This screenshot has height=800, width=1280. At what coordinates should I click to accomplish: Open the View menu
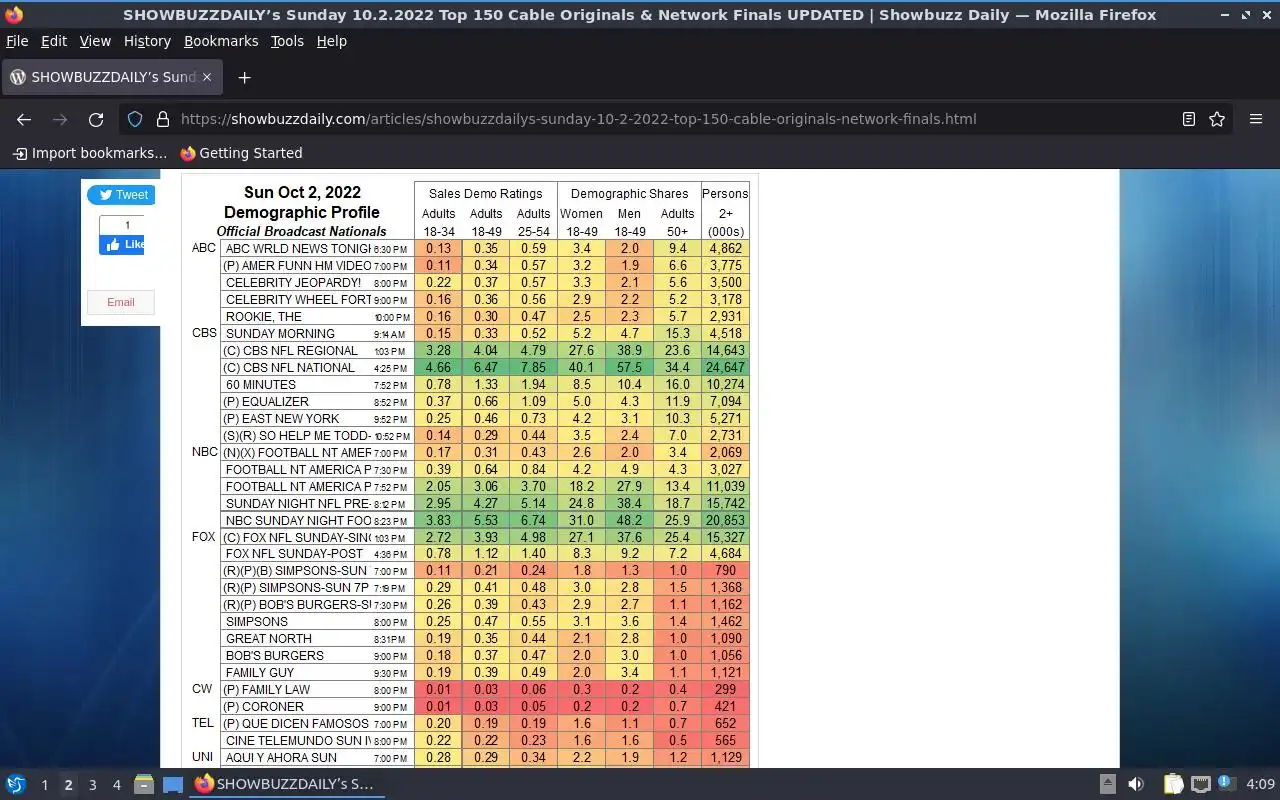pyautogui.click(x=95, y=41)
